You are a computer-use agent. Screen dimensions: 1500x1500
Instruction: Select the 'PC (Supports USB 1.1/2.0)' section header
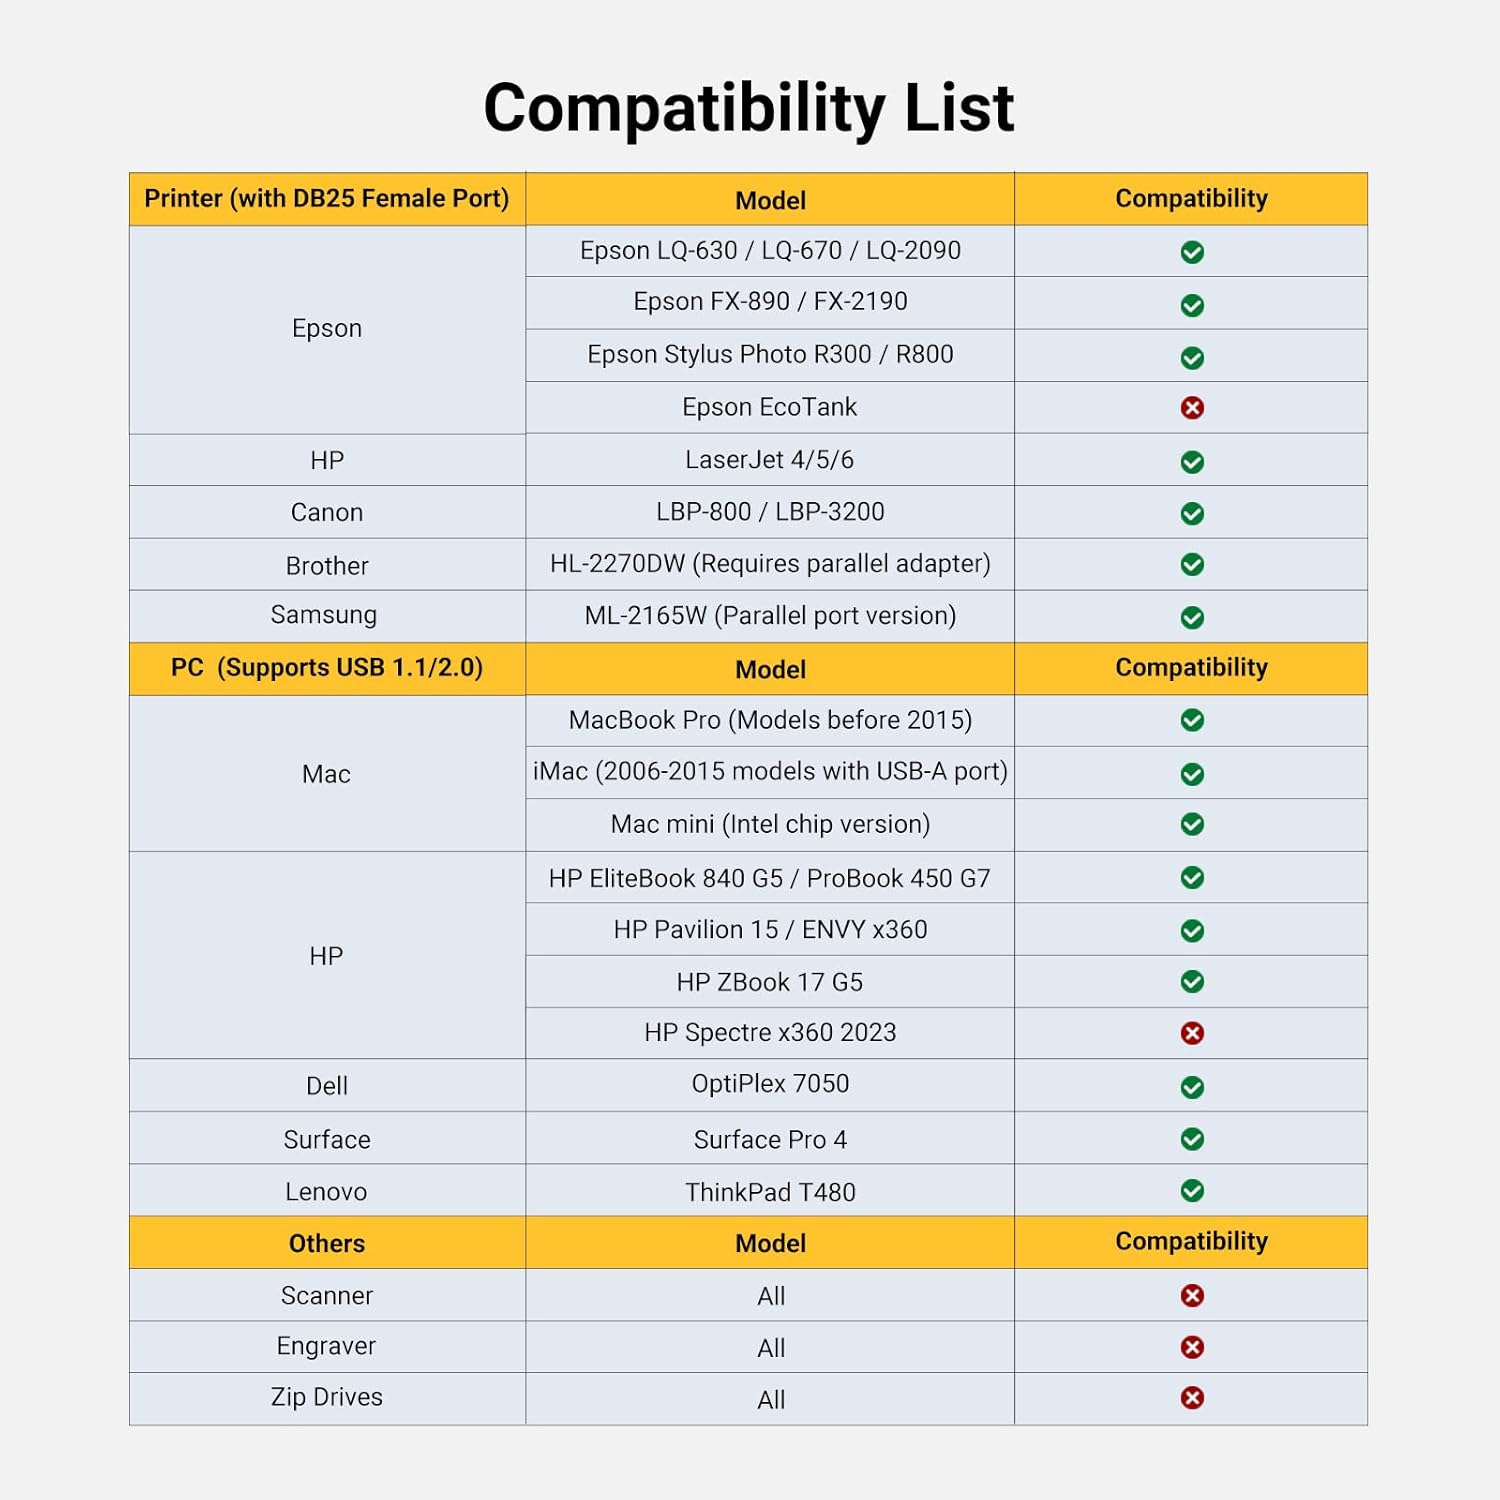click(327, 668)
